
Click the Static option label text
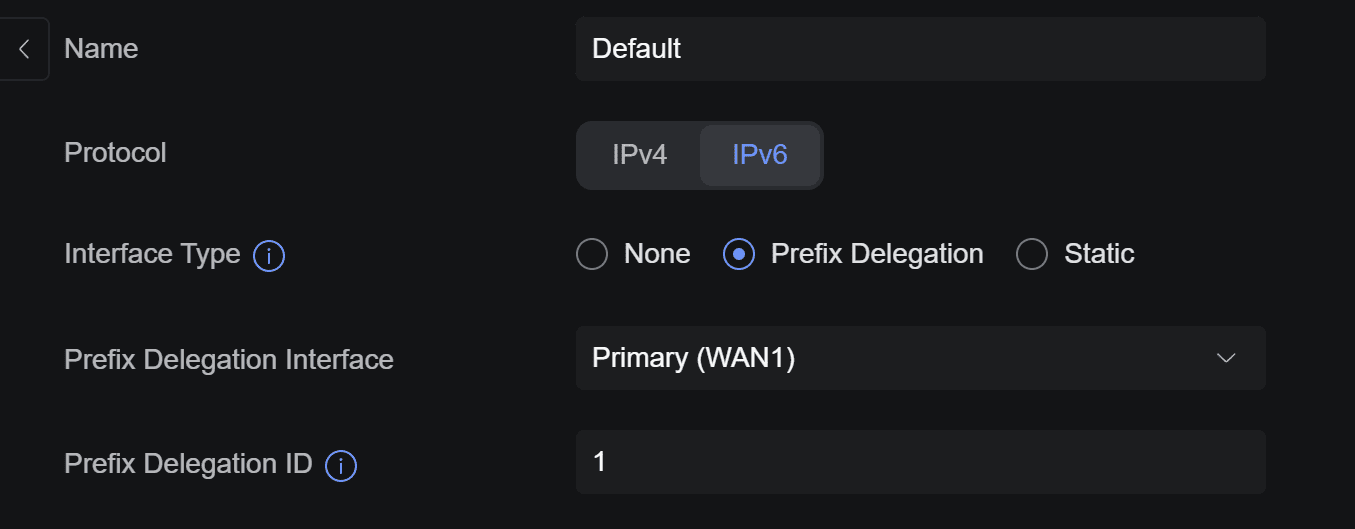(x=1099, y=254)
